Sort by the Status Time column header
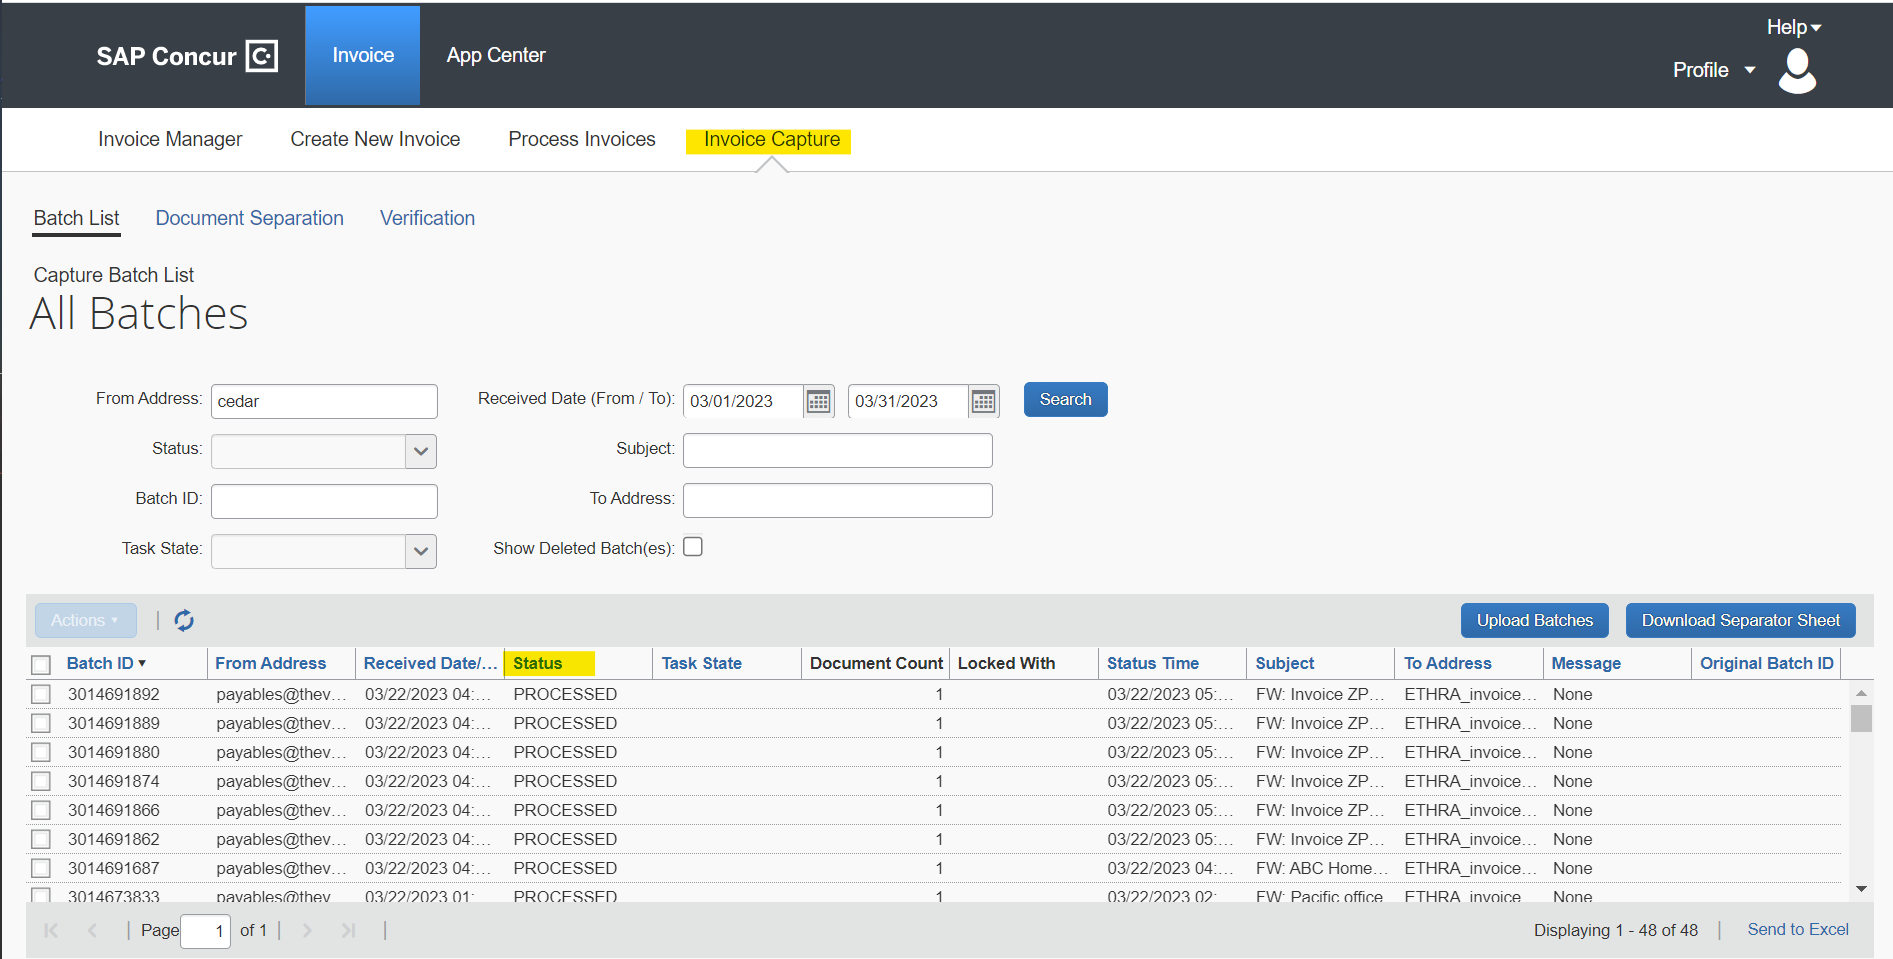The width and height of the screenshot is (1893, 959). pyautogui.click(x=1152, y=664)
